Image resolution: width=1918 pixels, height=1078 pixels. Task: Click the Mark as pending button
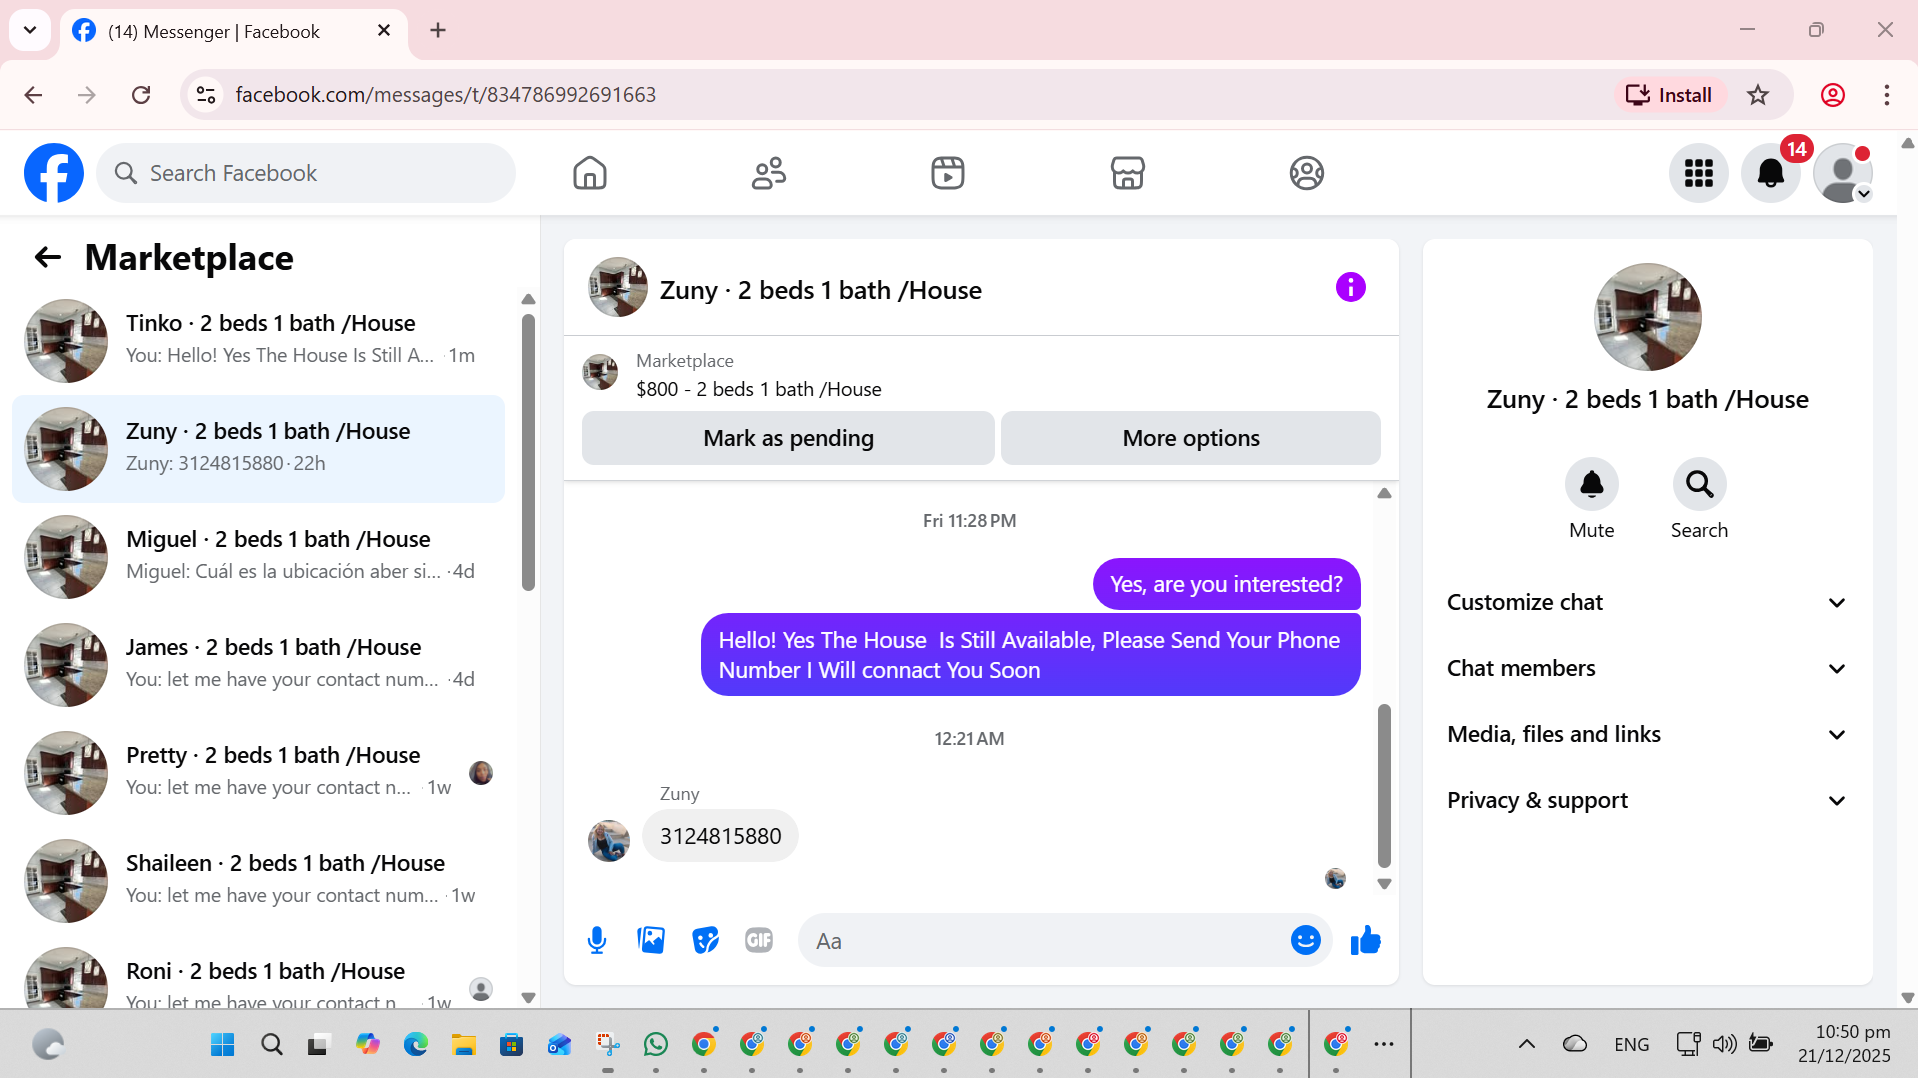pos(788,438)
